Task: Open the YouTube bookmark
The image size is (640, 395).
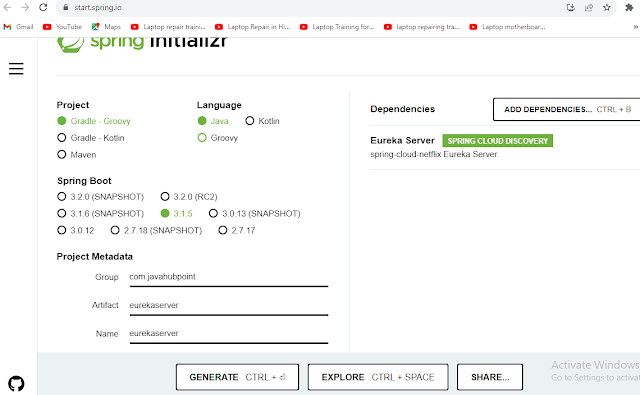Action: tap(62, 27)
